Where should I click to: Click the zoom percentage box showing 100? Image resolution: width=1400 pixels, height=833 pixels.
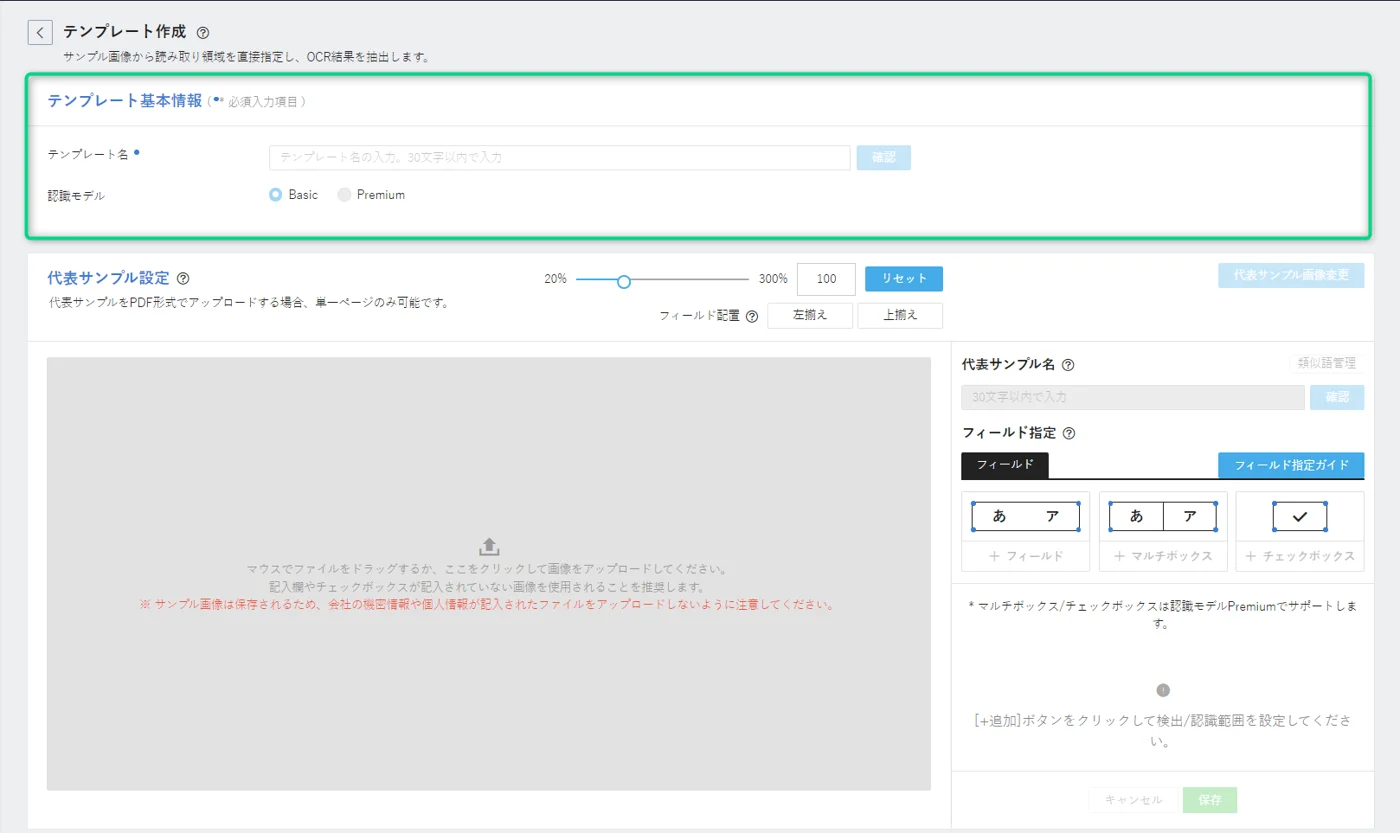pyautogui.click(x=825, y=279)
